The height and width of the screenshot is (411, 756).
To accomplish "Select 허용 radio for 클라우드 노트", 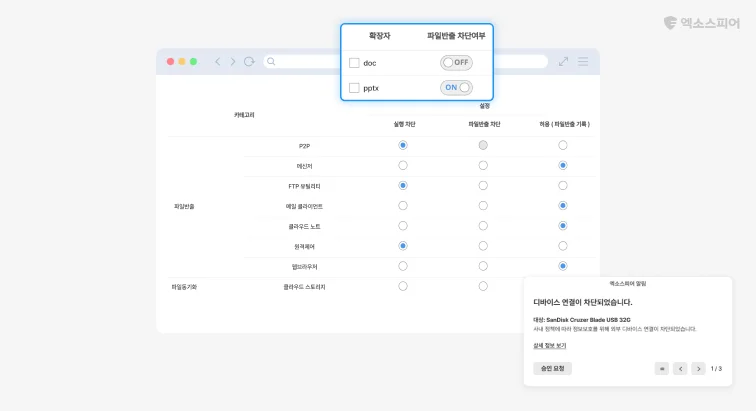I will [563, 226].
